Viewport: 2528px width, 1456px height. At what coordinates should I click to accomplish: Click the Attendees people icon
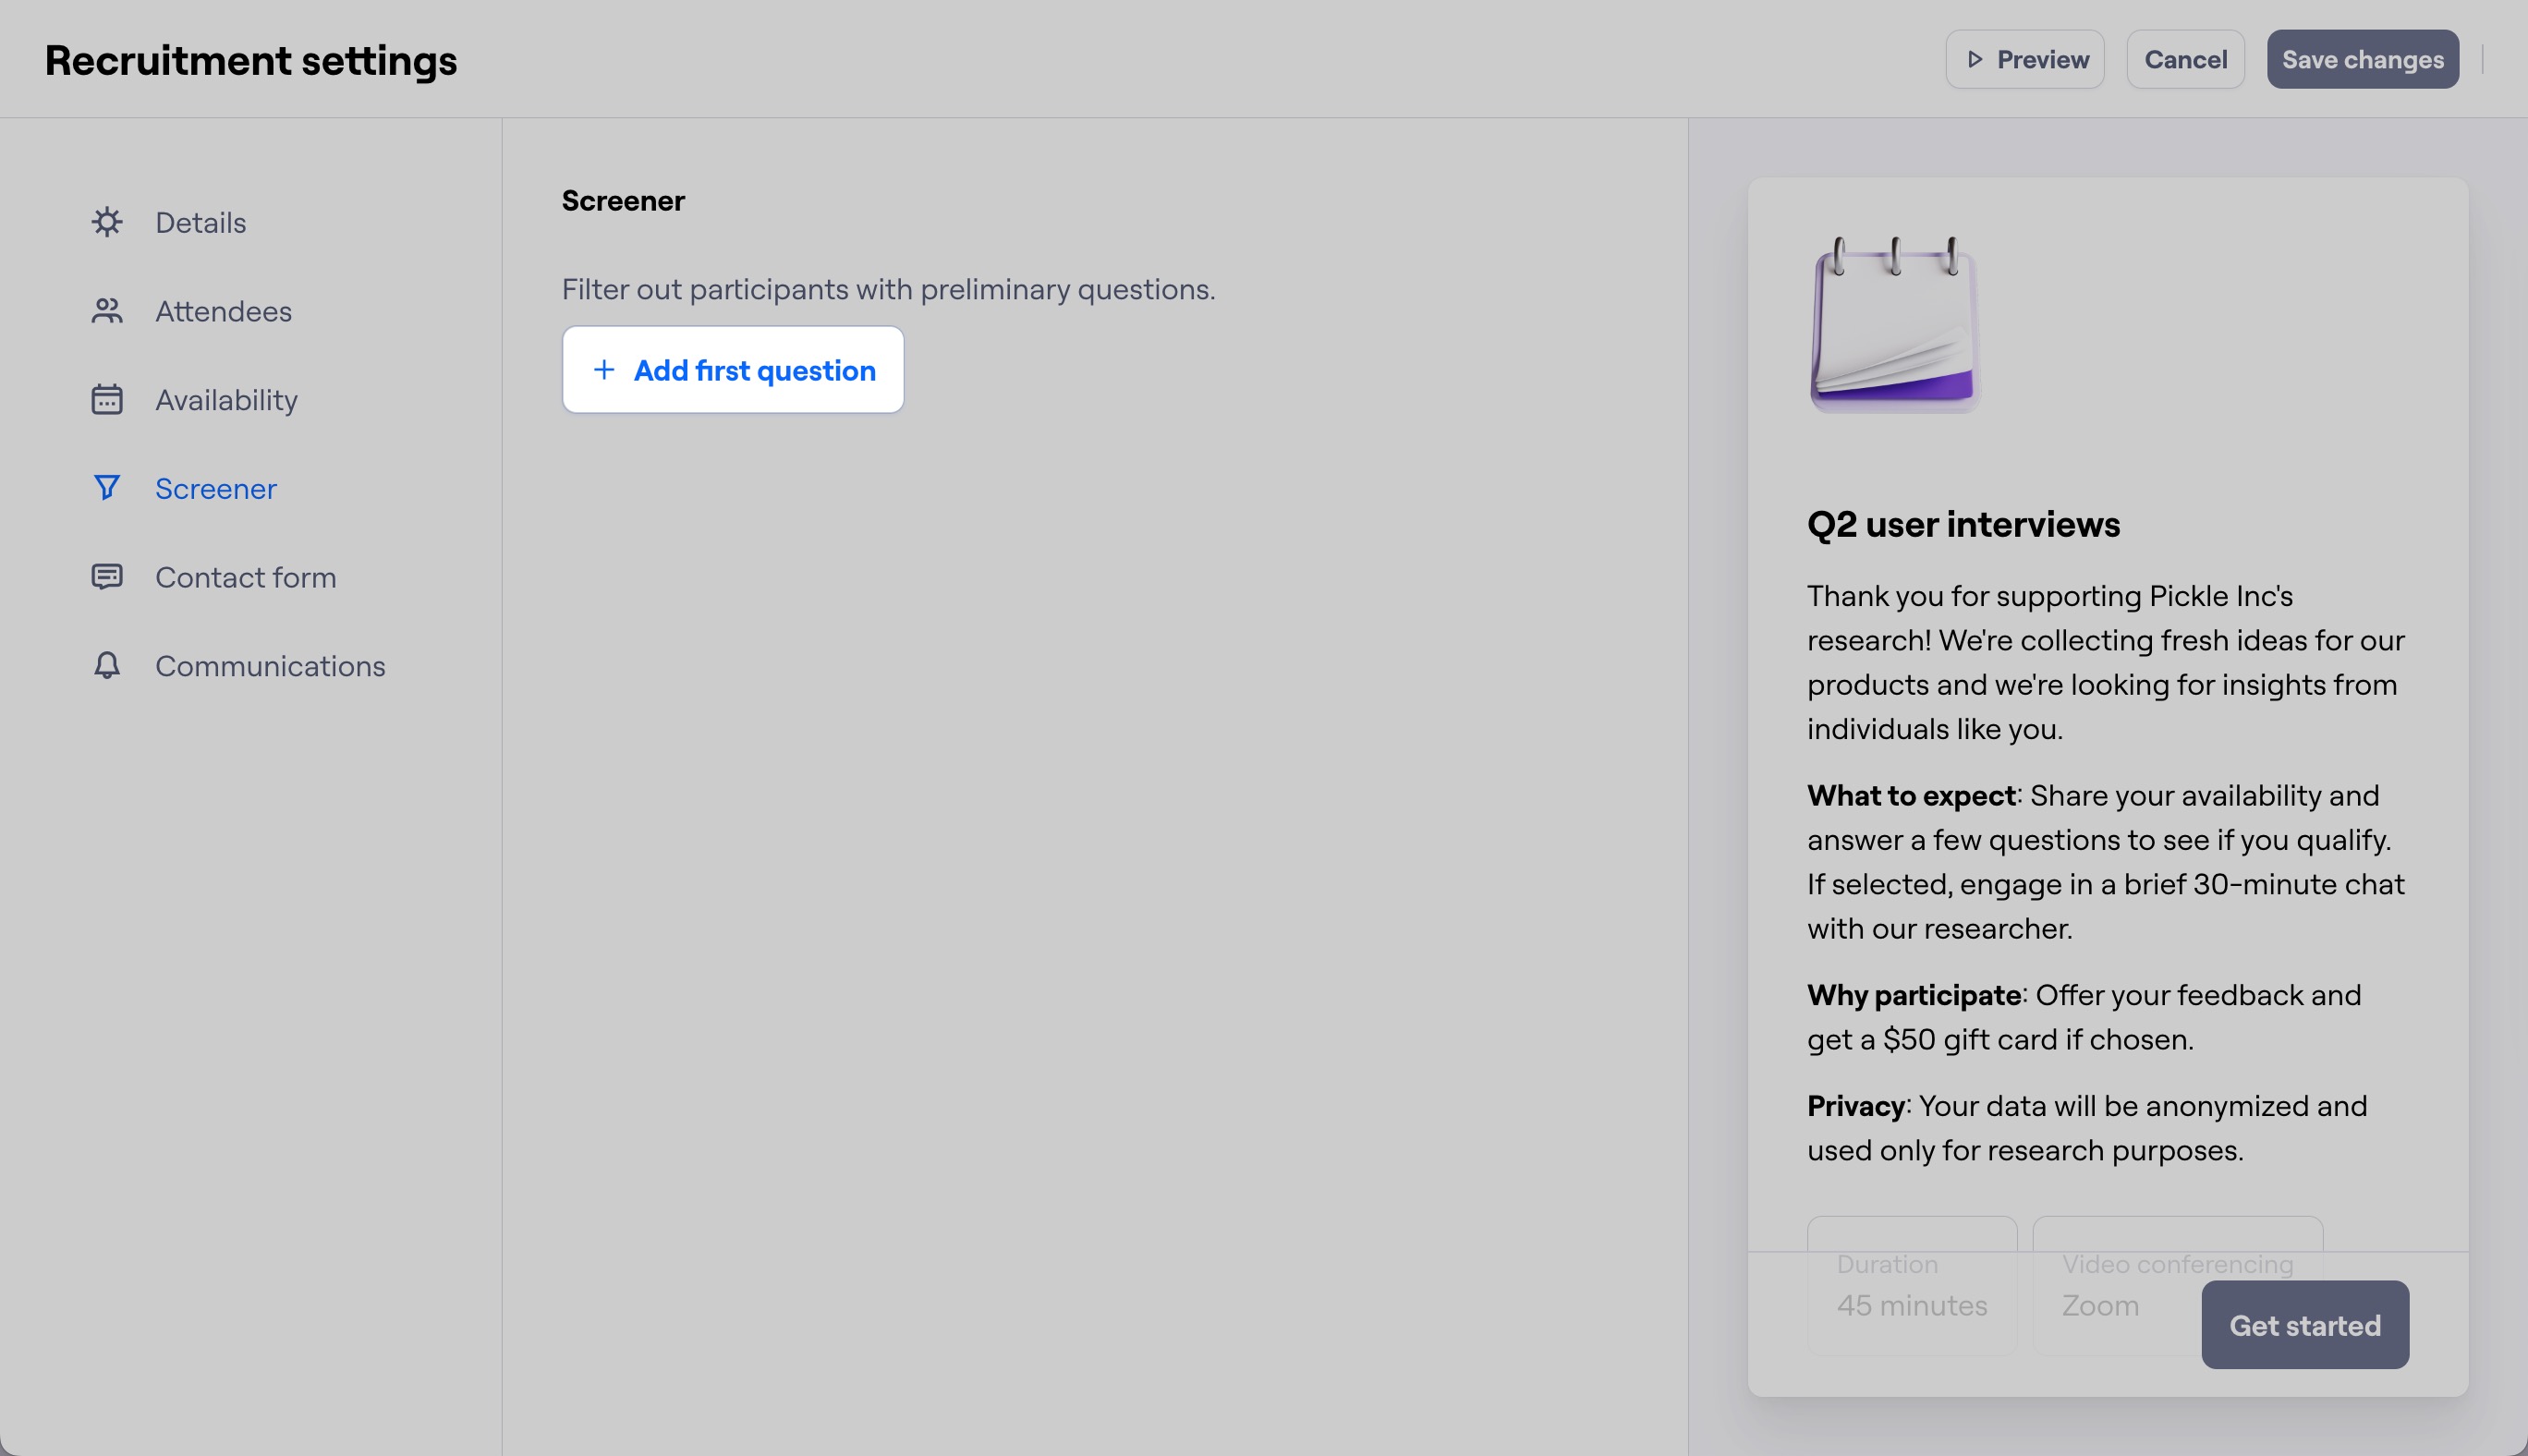click(x=107, y=311)
